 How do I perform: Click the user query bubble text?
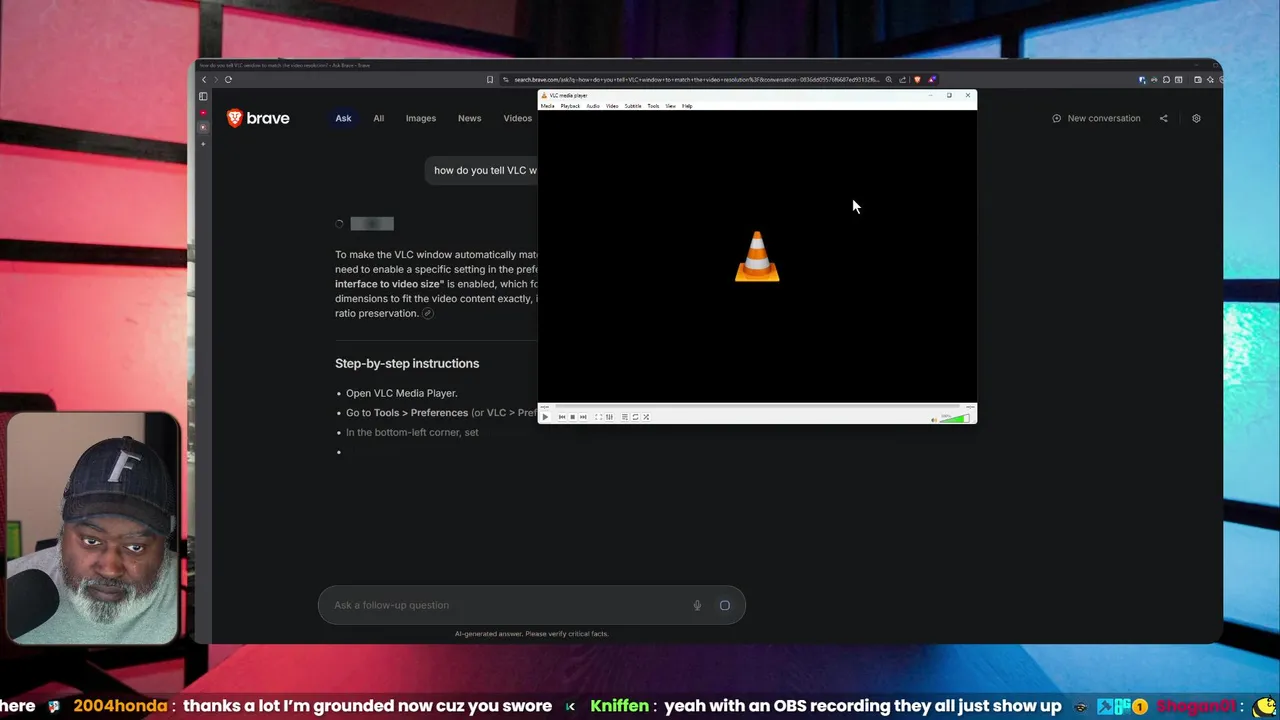[485, 170]
